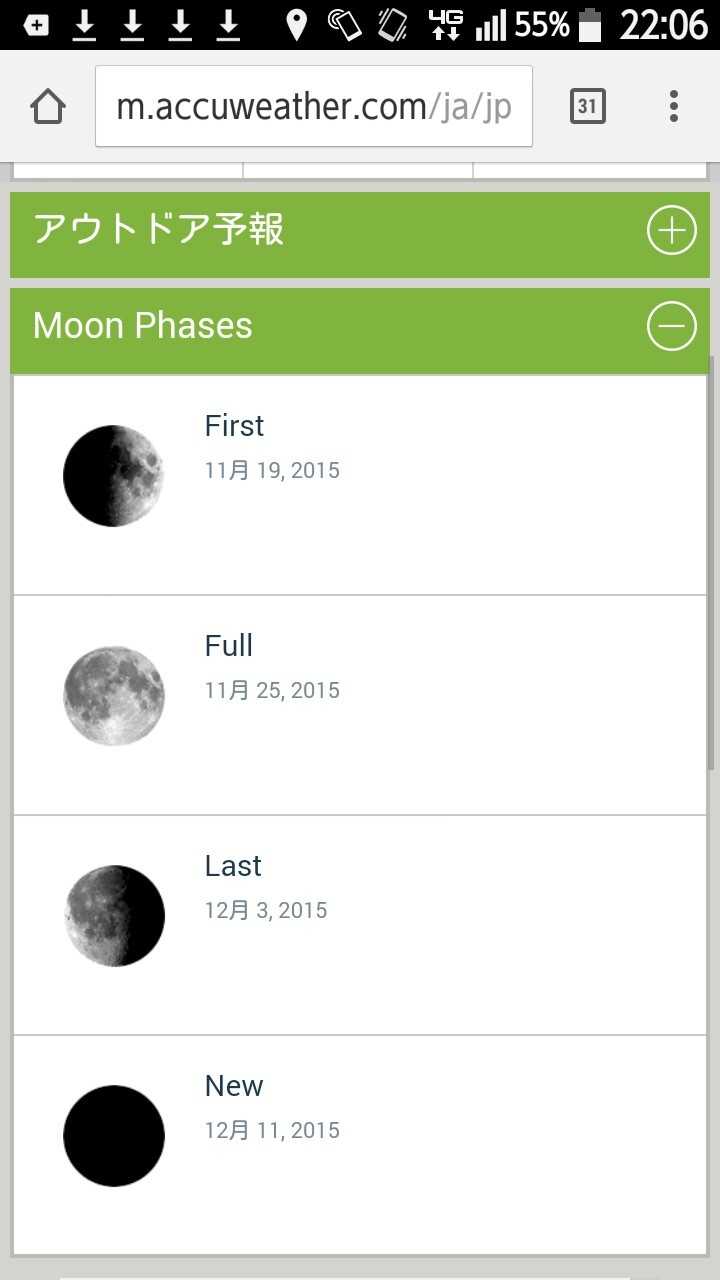Image resolution: width=720 pixels, height=1280 pixels.
Task: Tap the 12月 11, 2015 date
Action: tap(272, 1131)
